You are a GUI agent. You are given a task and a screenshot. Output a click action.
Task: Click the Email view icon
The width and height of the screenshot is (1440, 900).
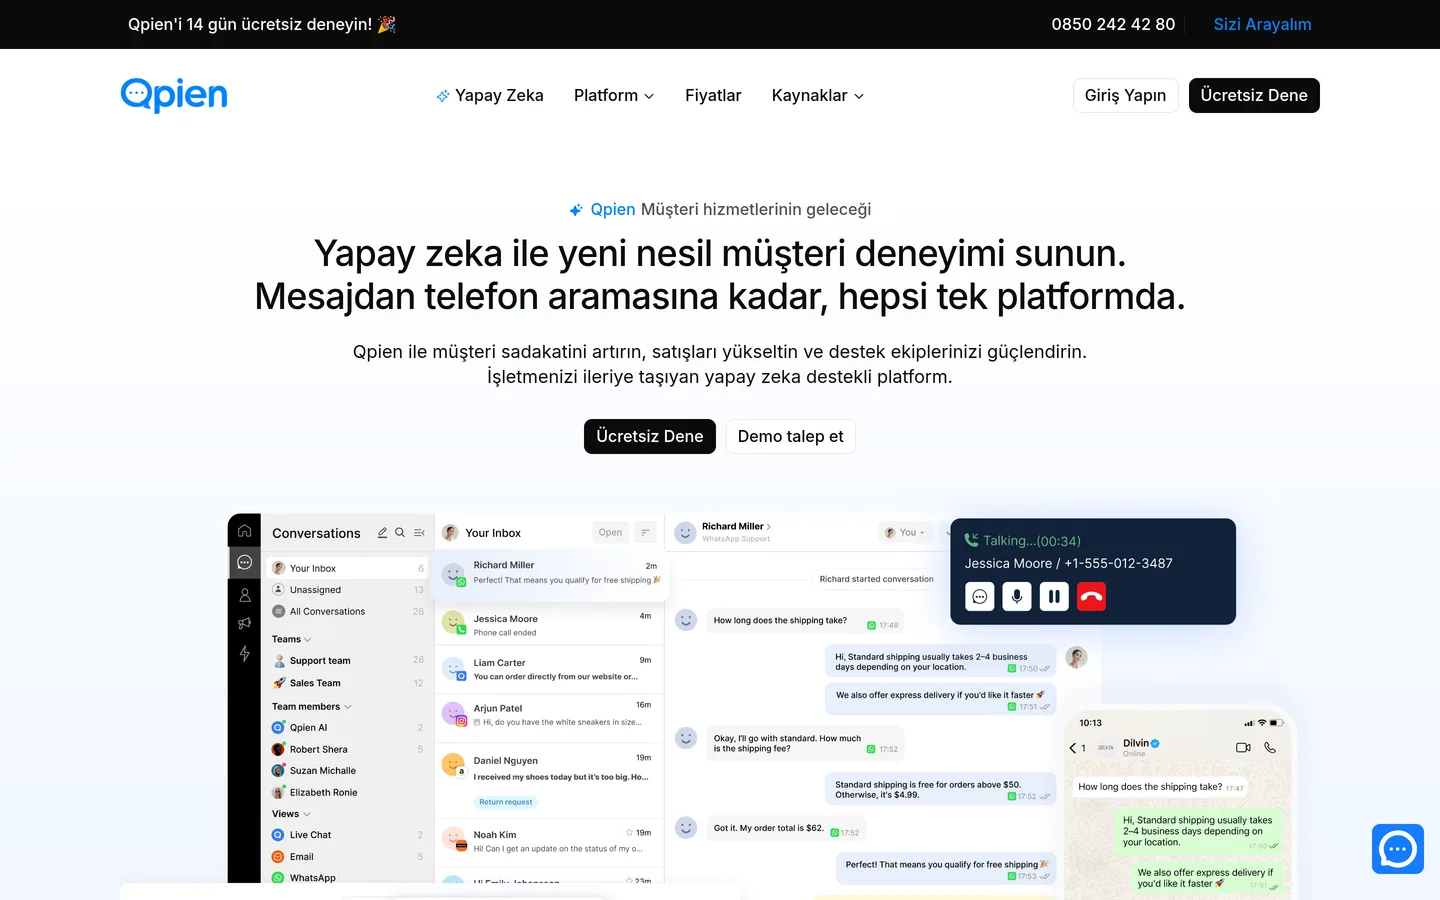[x=278, y=857]
